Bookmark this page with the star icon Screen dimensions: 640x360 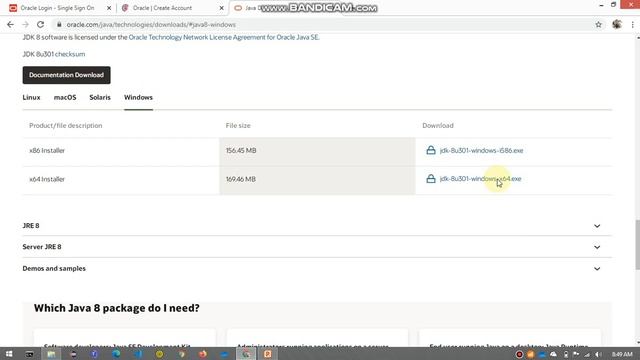coord(598,24)
